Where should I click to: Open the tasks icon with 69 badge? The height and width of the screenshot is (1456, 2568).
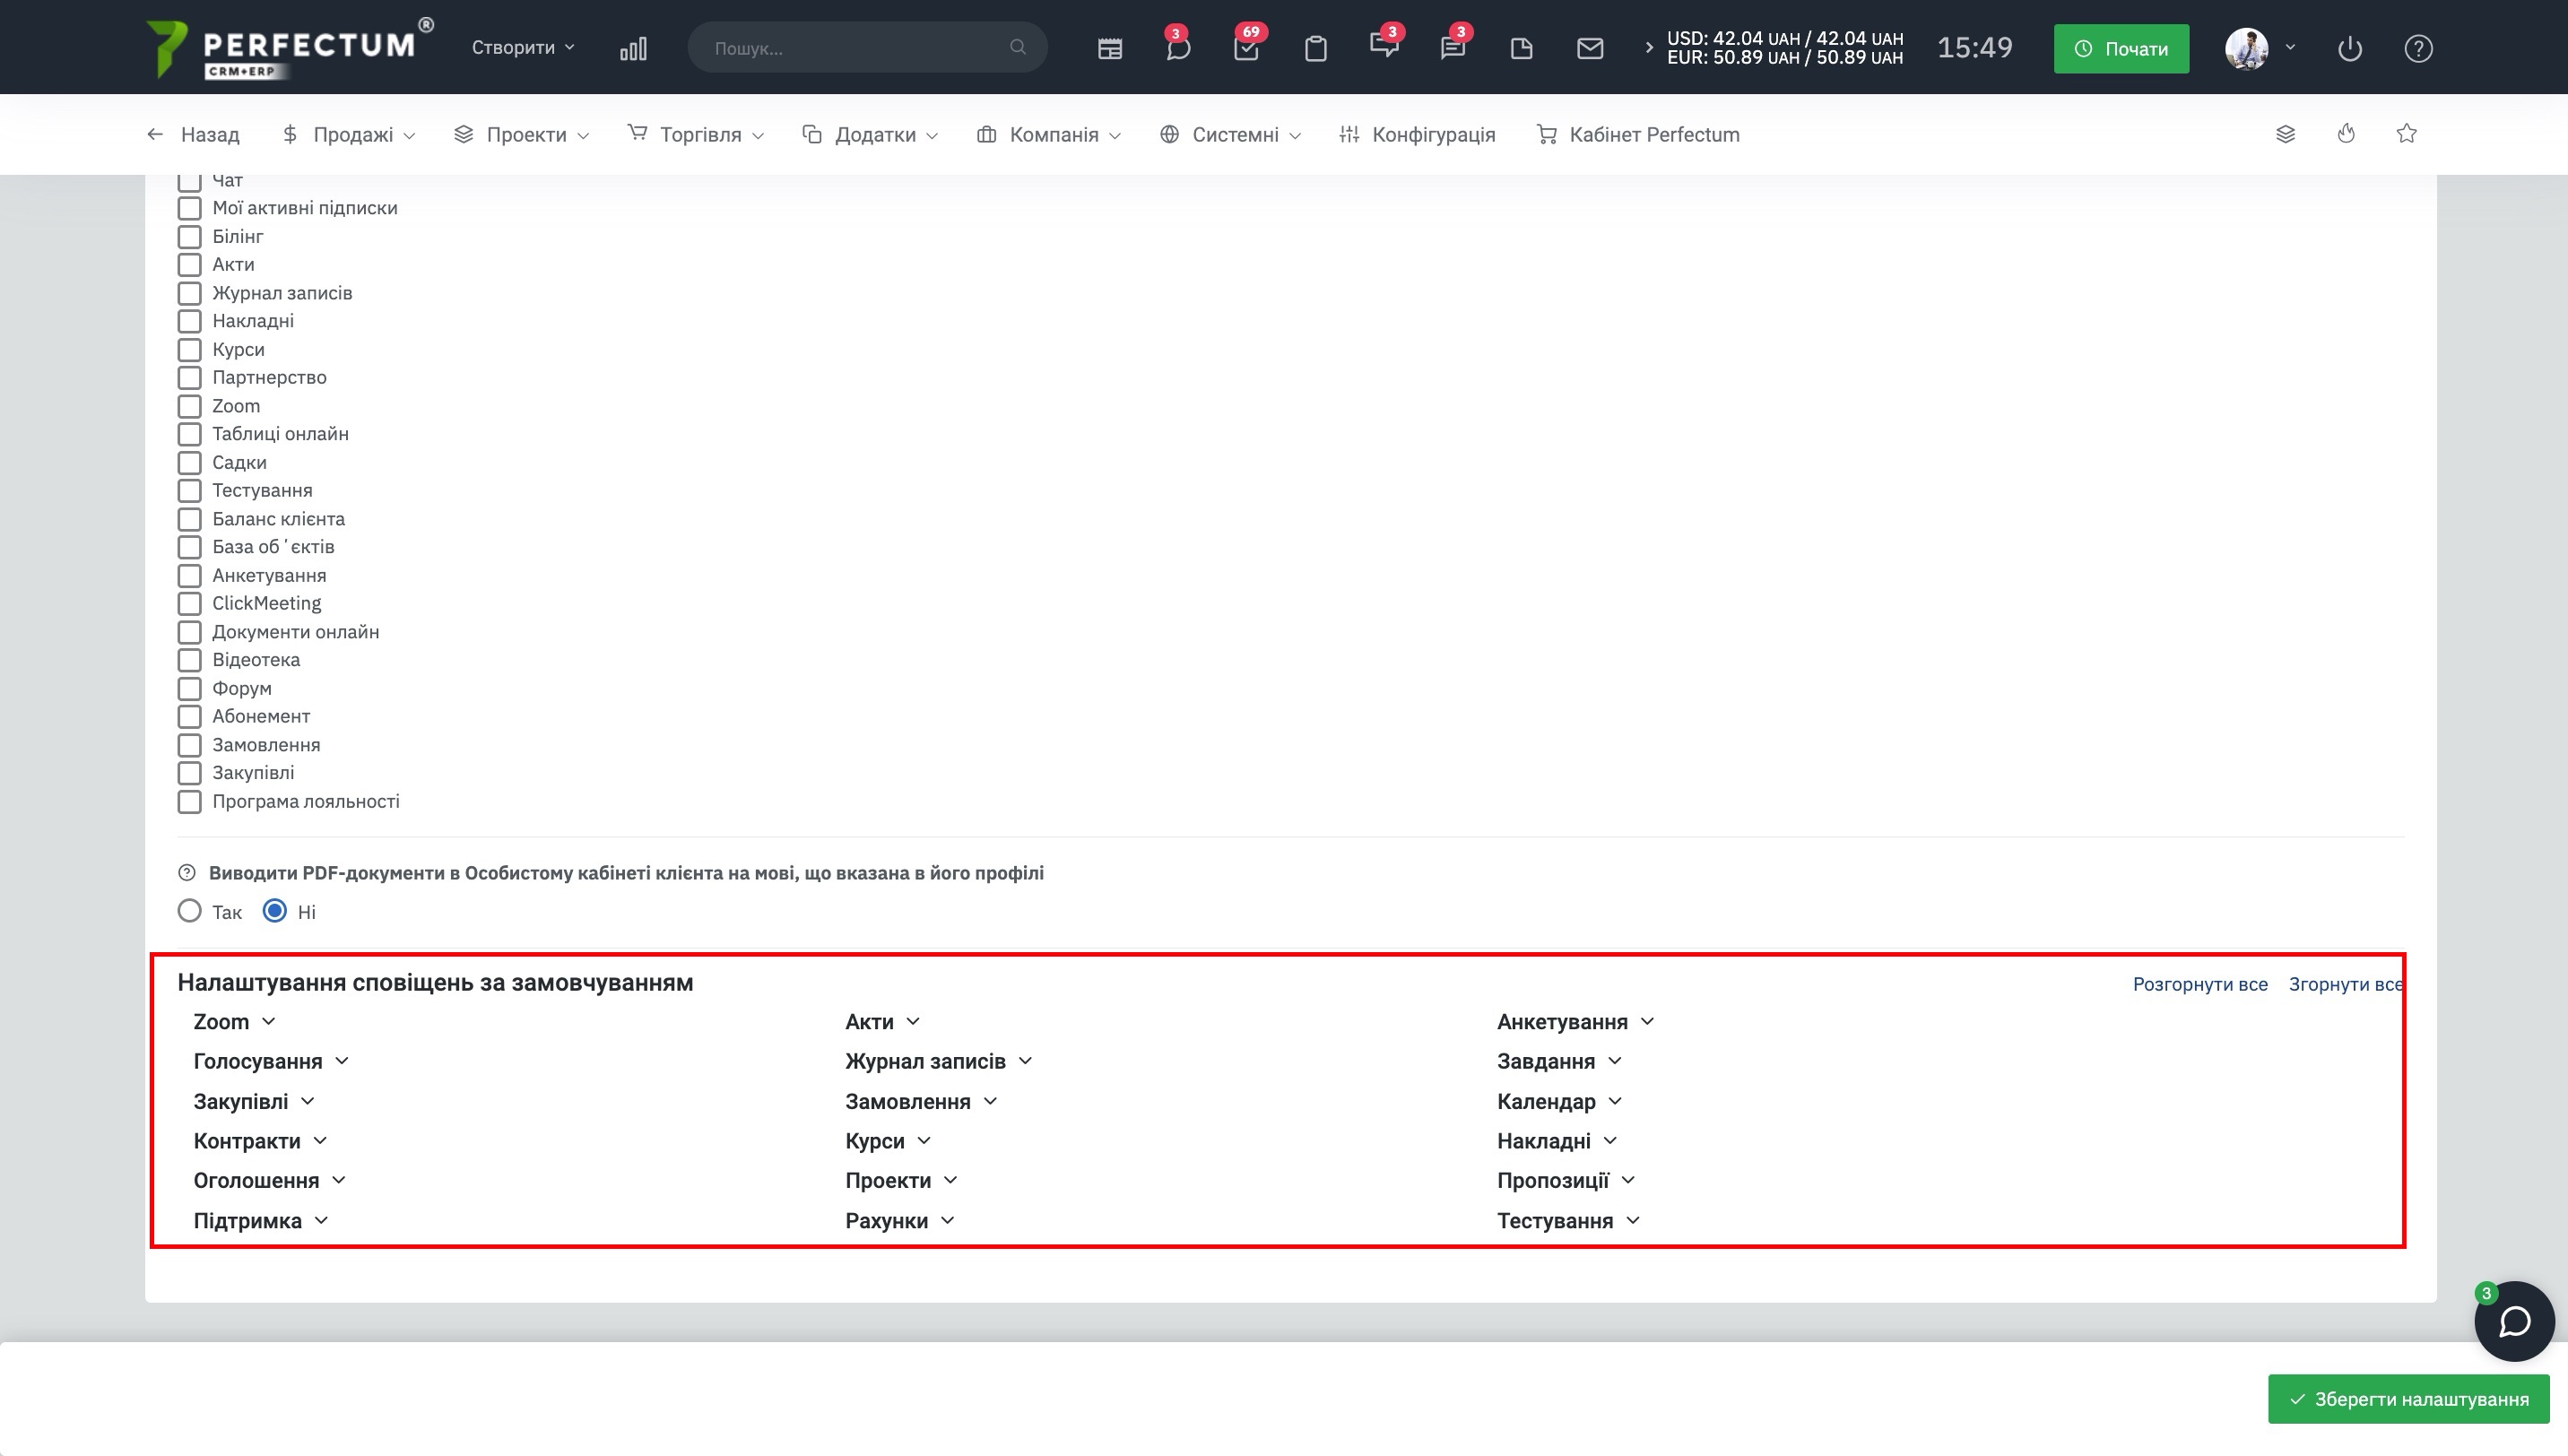1246,48
